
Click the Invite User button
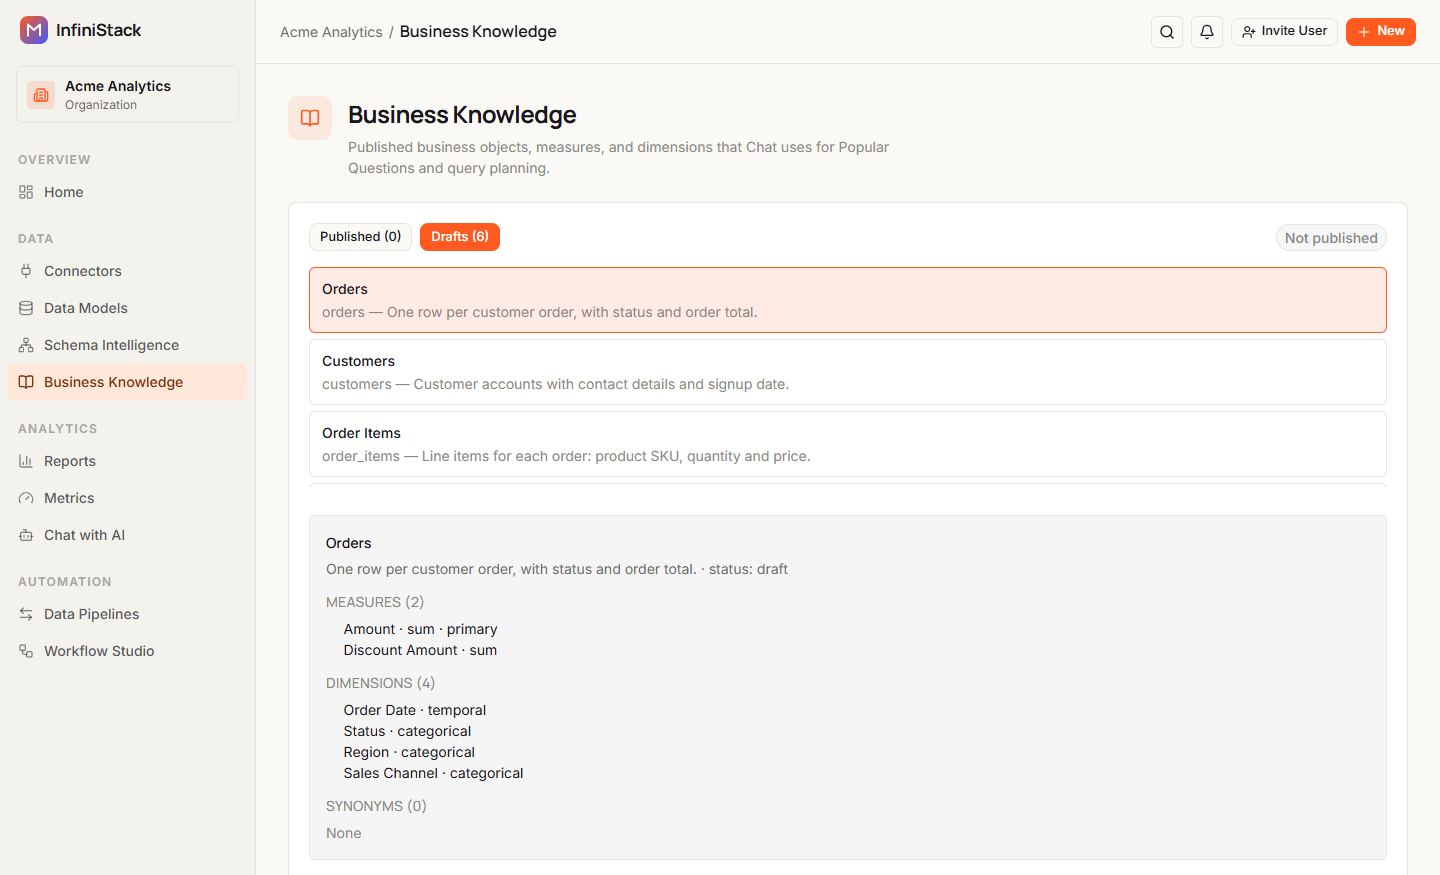pos(1284,32)
